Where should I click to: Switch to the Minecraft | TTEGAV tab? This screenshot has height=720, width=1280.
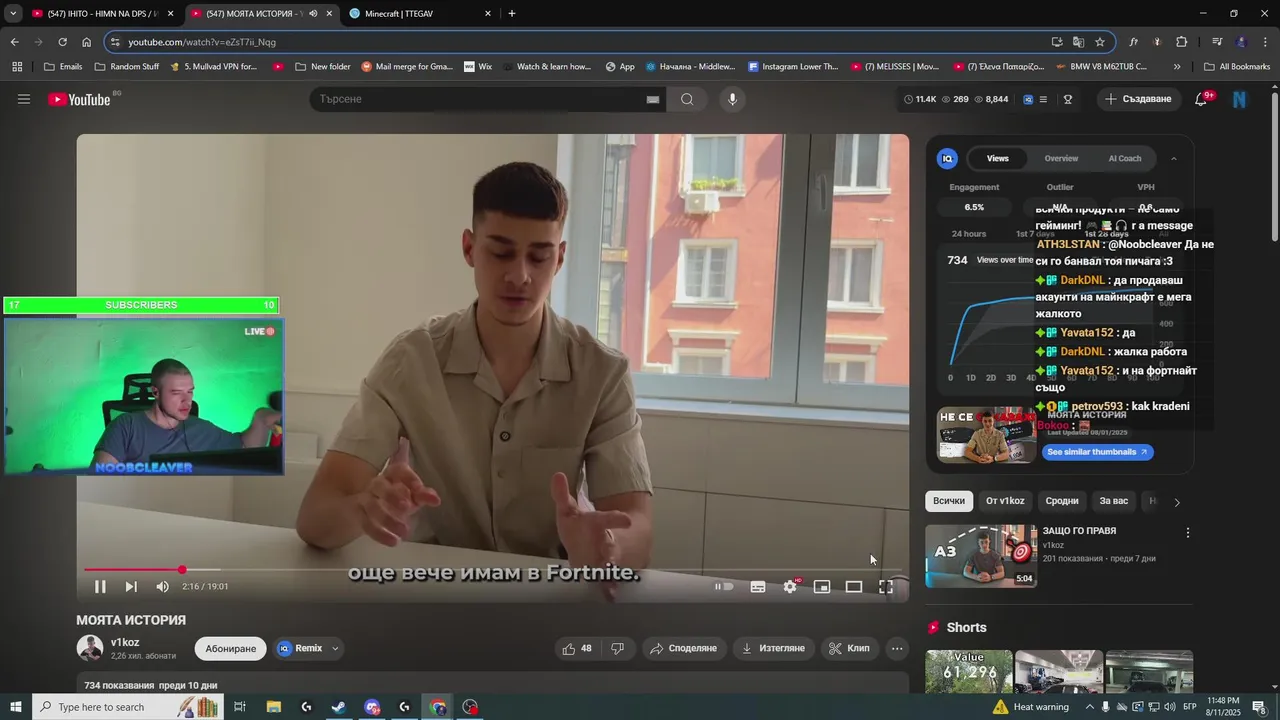coord(420,14)
